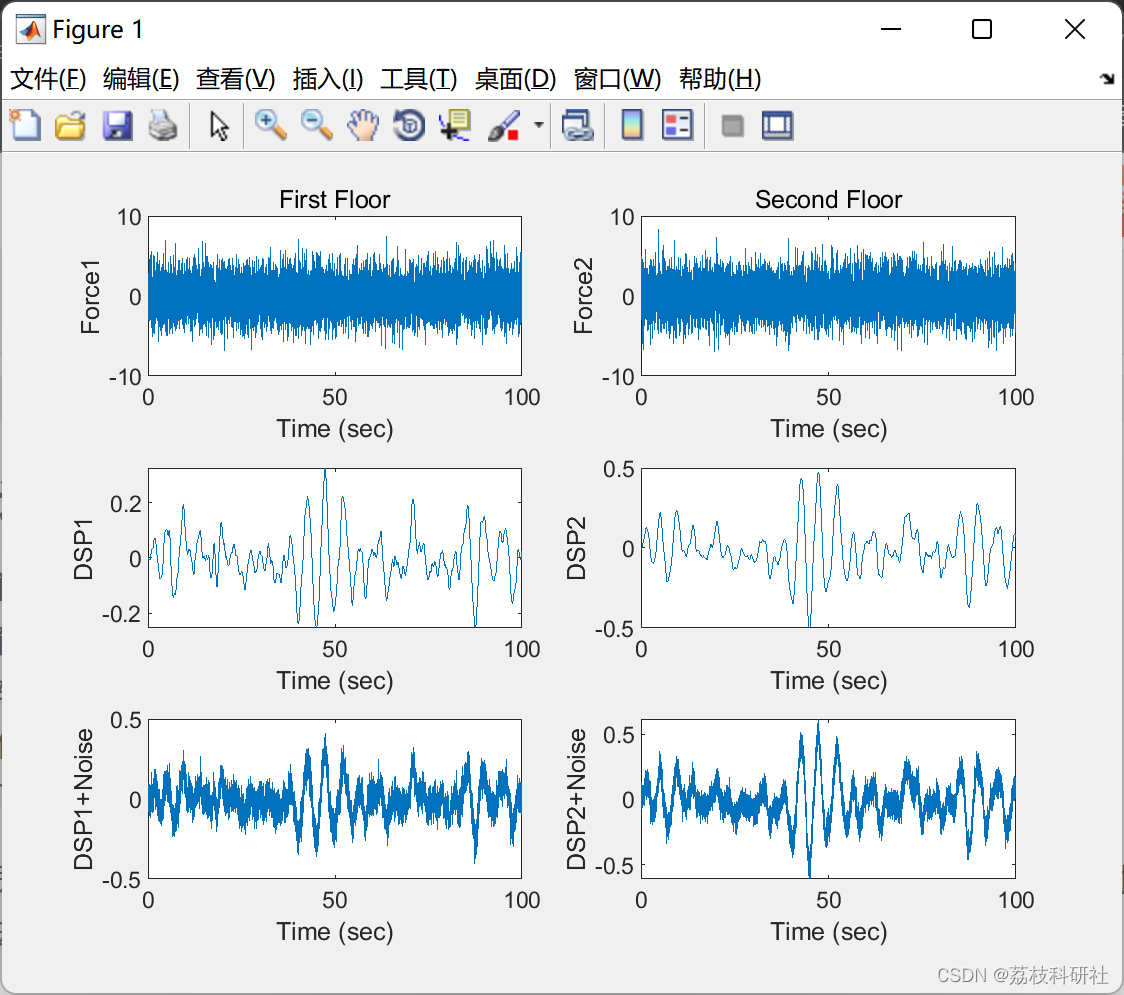This screenshot has height=995, width=1124.
Task: Activate the Brush data tool
Action: pos(504,125)
